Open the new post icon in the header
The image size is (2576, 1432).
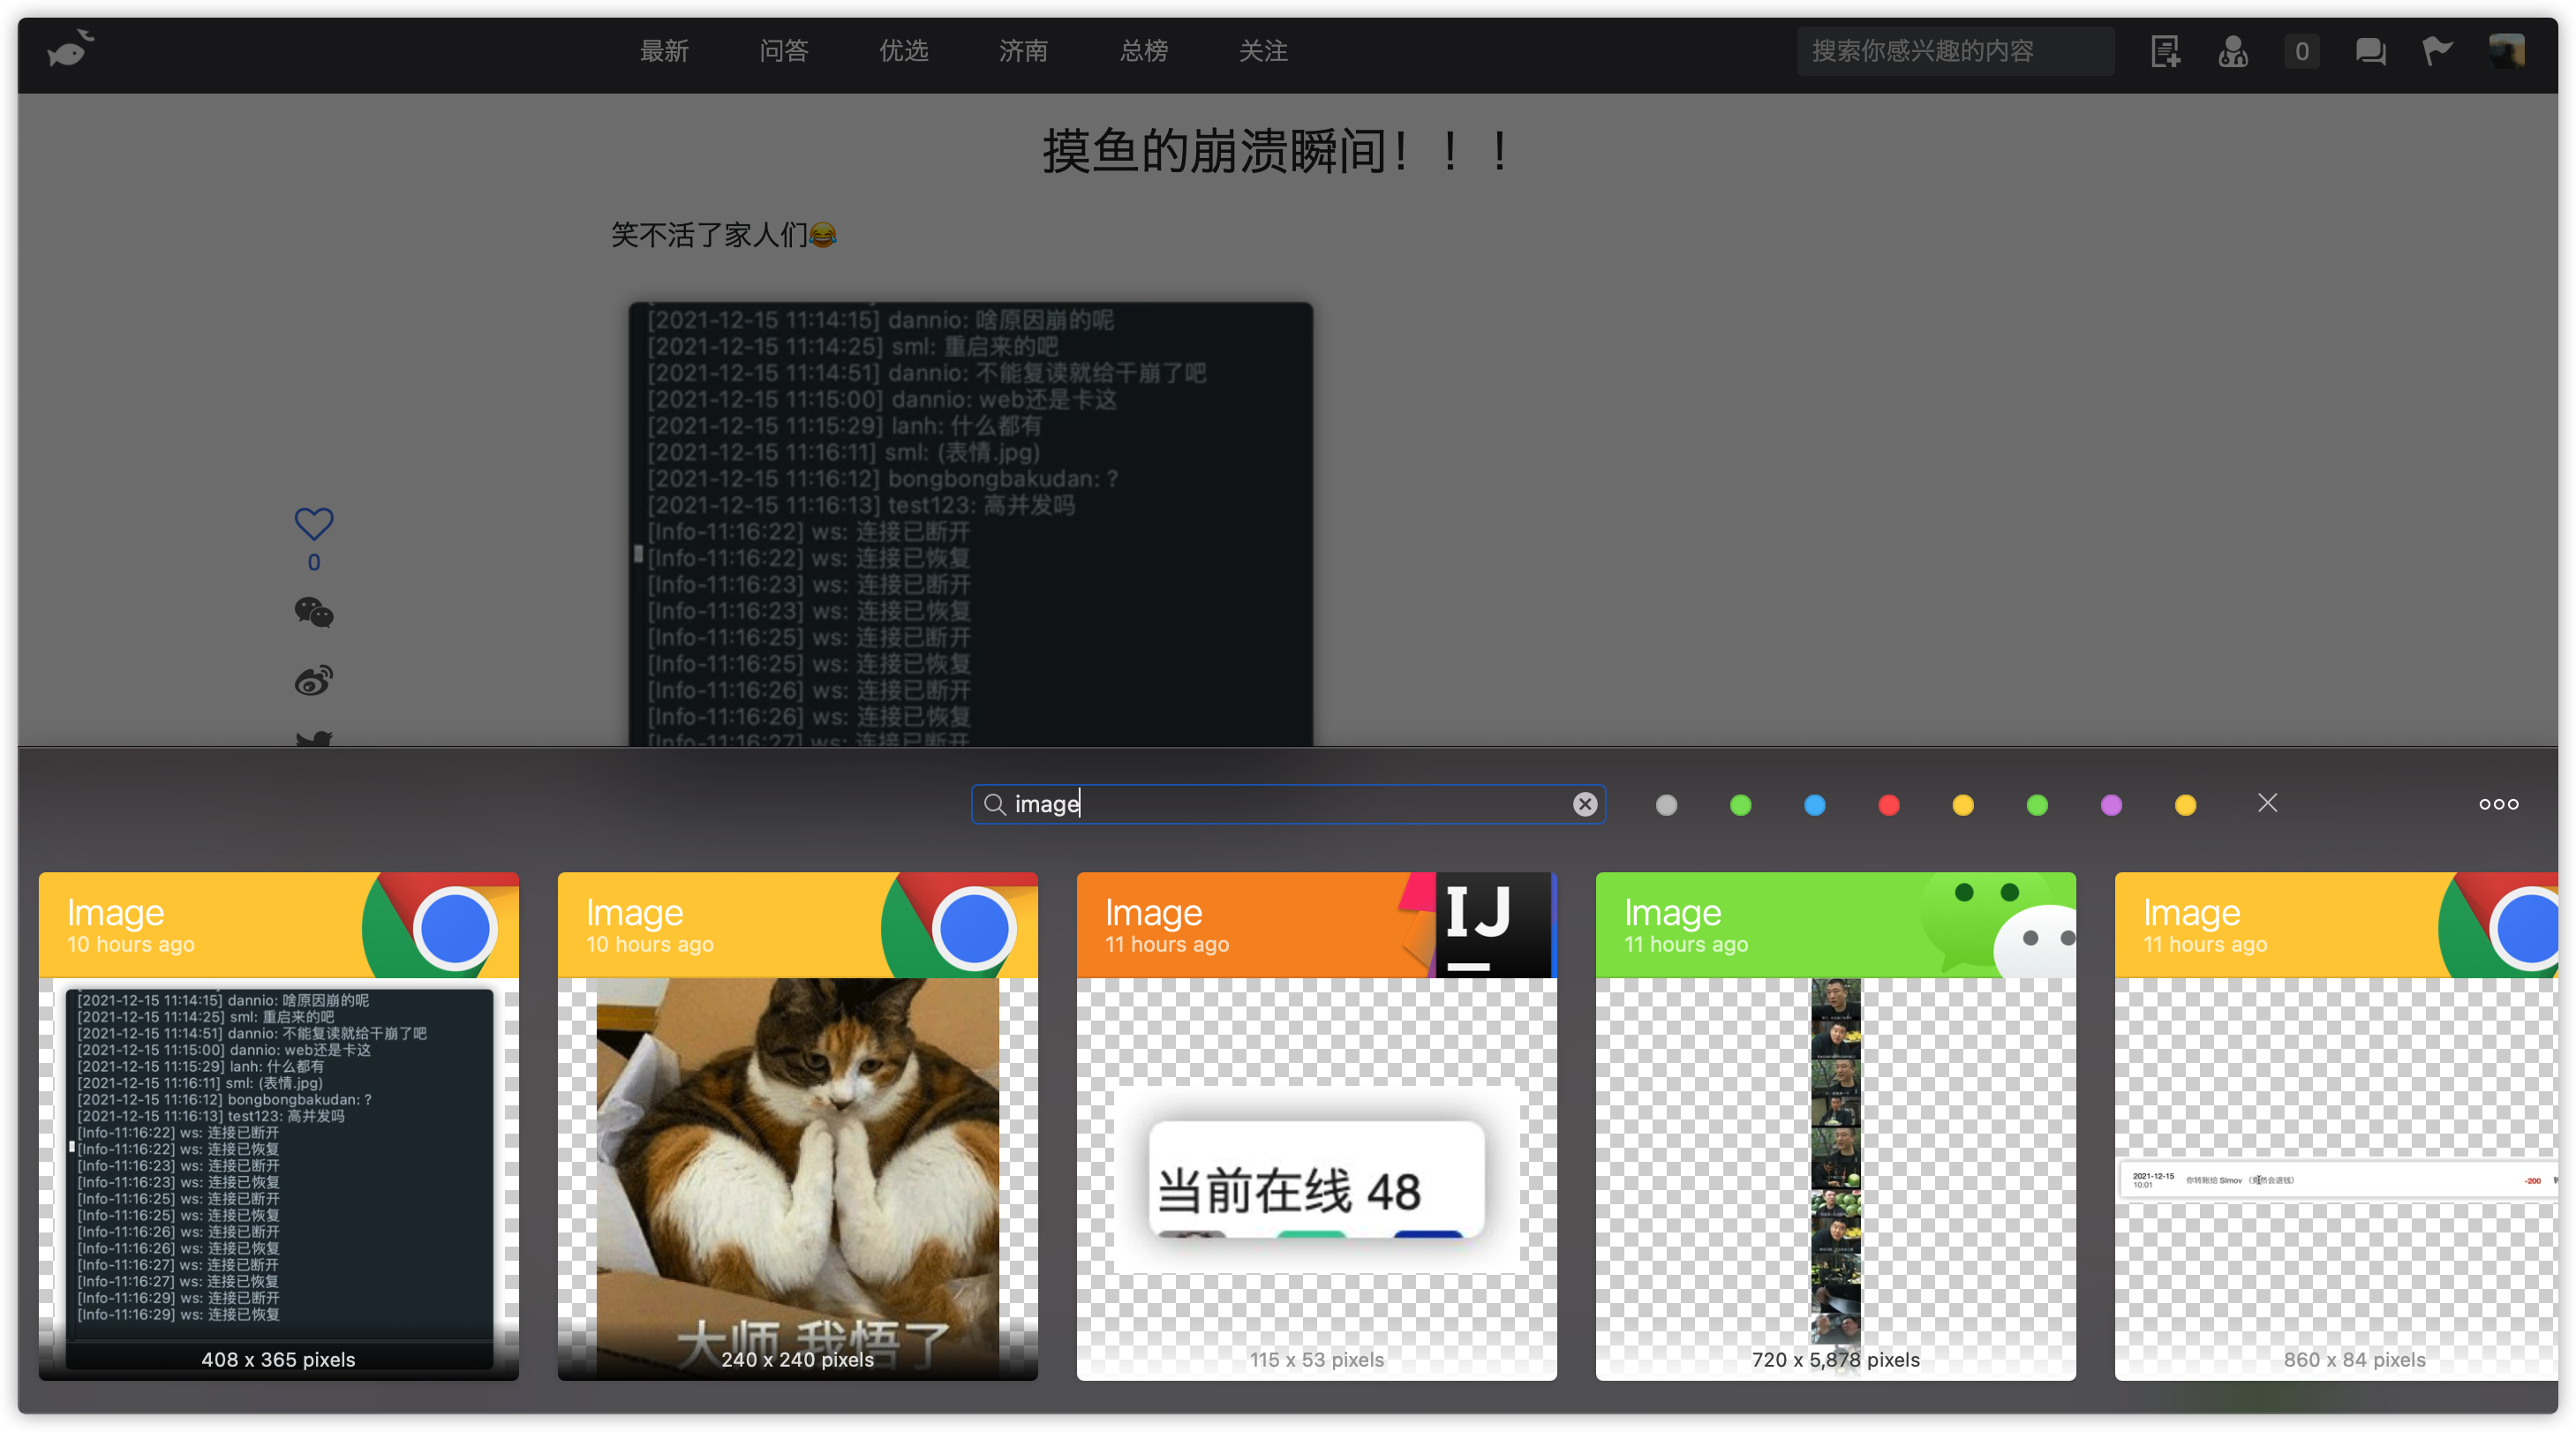[2165, 51]
